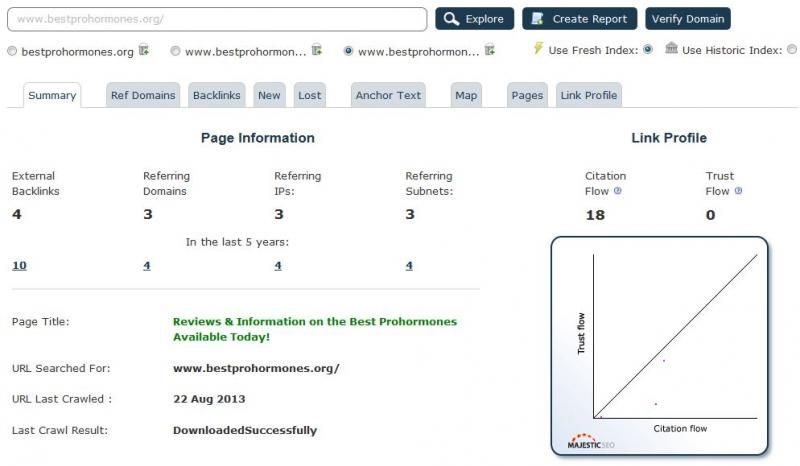The image size is (800, 466).
Task: Open the 4 referring subnets five-year link
Action: 409,265
